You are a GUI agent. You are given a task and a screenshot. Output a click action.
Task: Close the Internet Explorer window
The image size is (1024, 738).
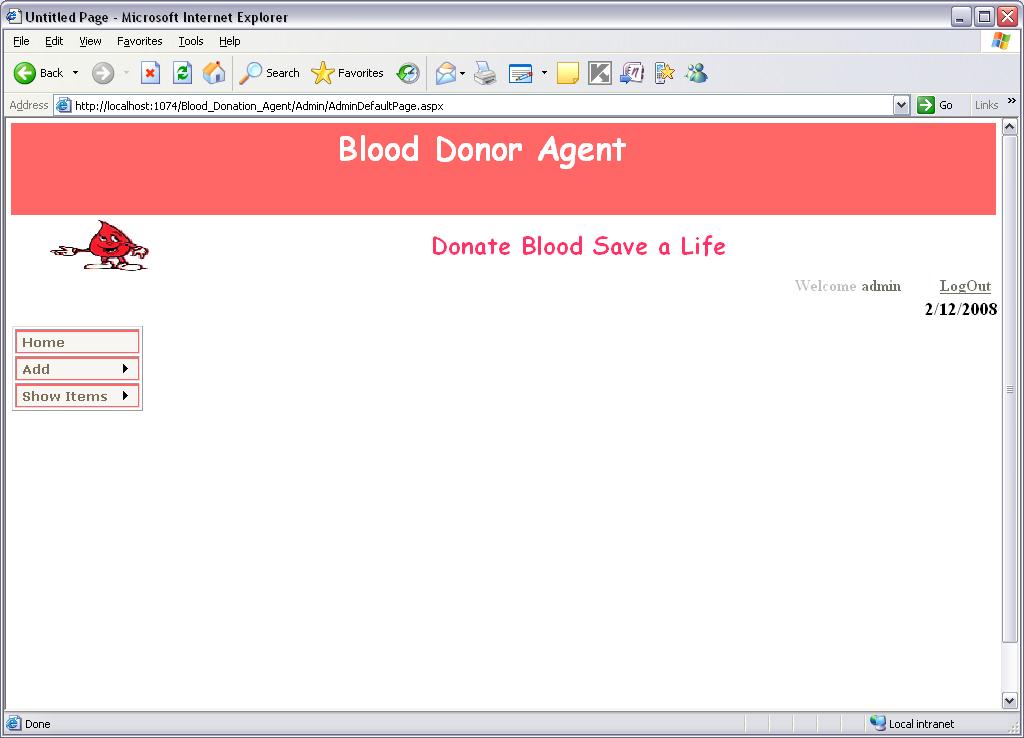click(1007, 17)
